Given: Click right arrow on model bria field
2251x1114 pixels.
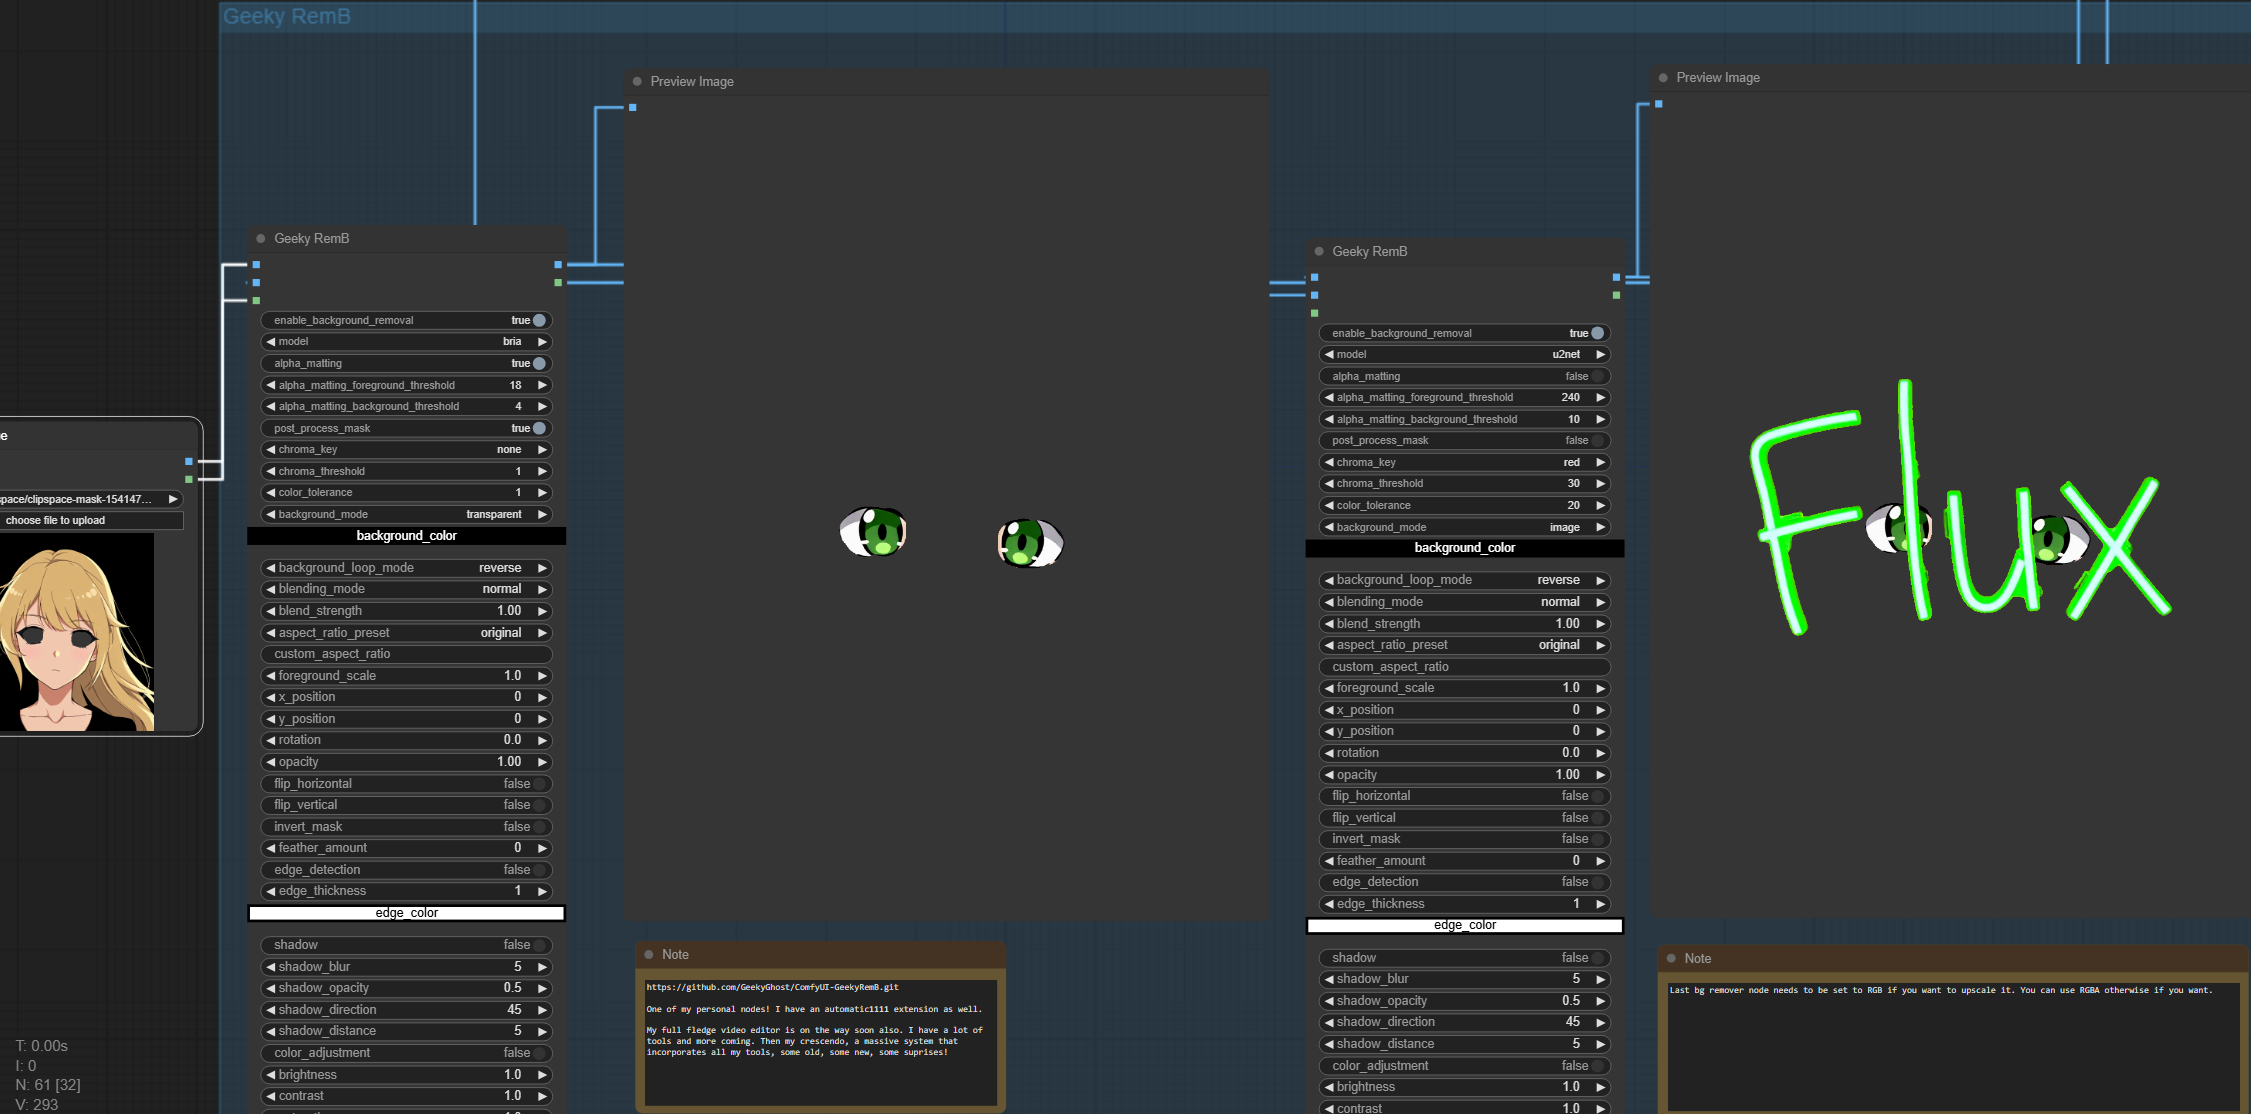Looking at the screenshot, I should tap(542, 342).
